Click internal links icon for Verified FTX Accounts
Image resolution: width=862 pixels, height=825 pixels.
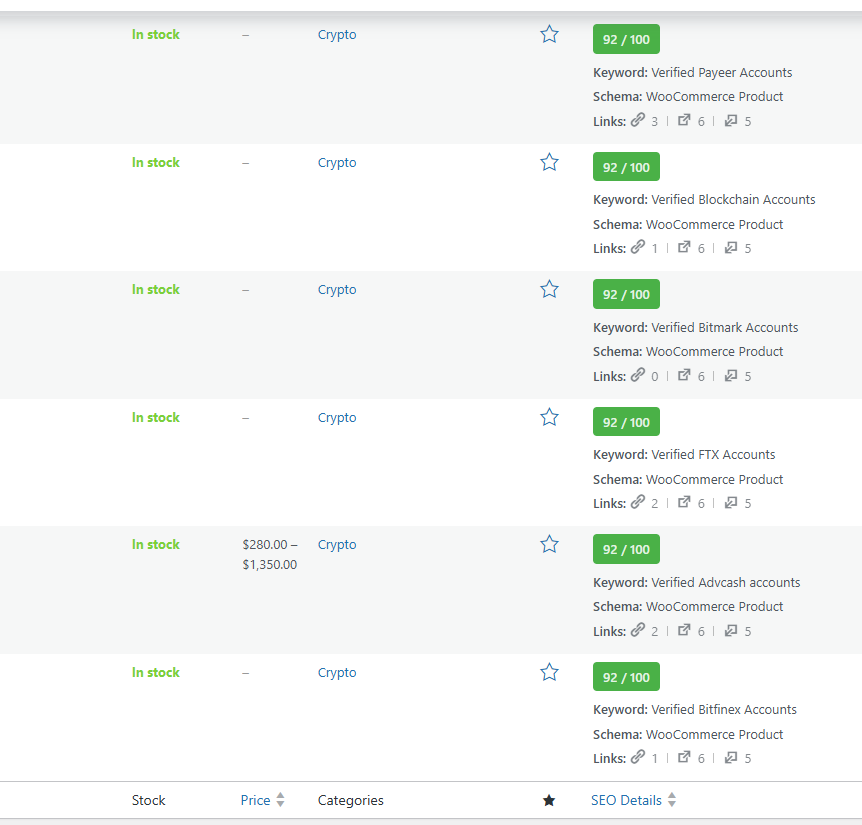[x=638, y=503]
